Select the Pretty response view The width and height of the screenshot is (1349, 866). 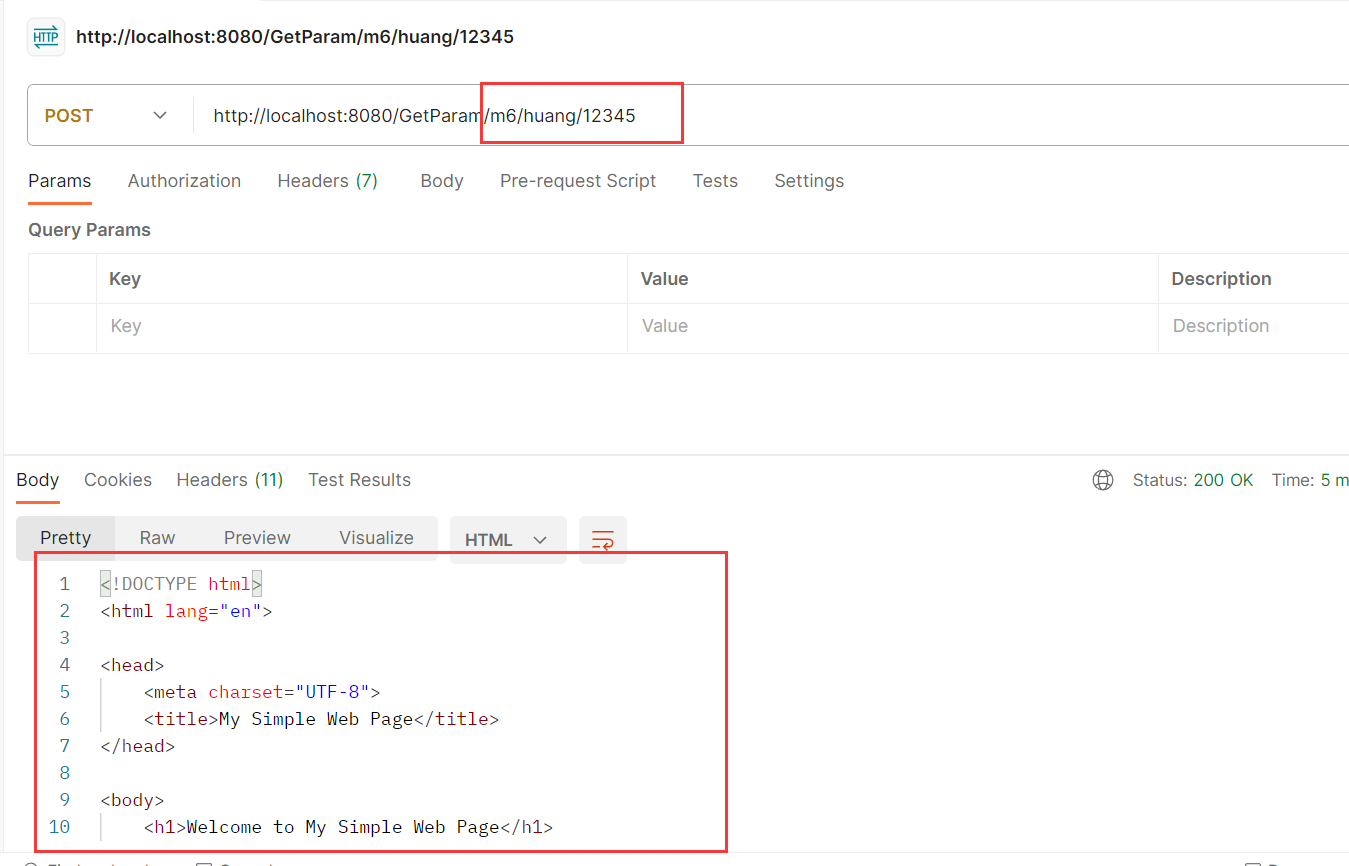(66, 538)
